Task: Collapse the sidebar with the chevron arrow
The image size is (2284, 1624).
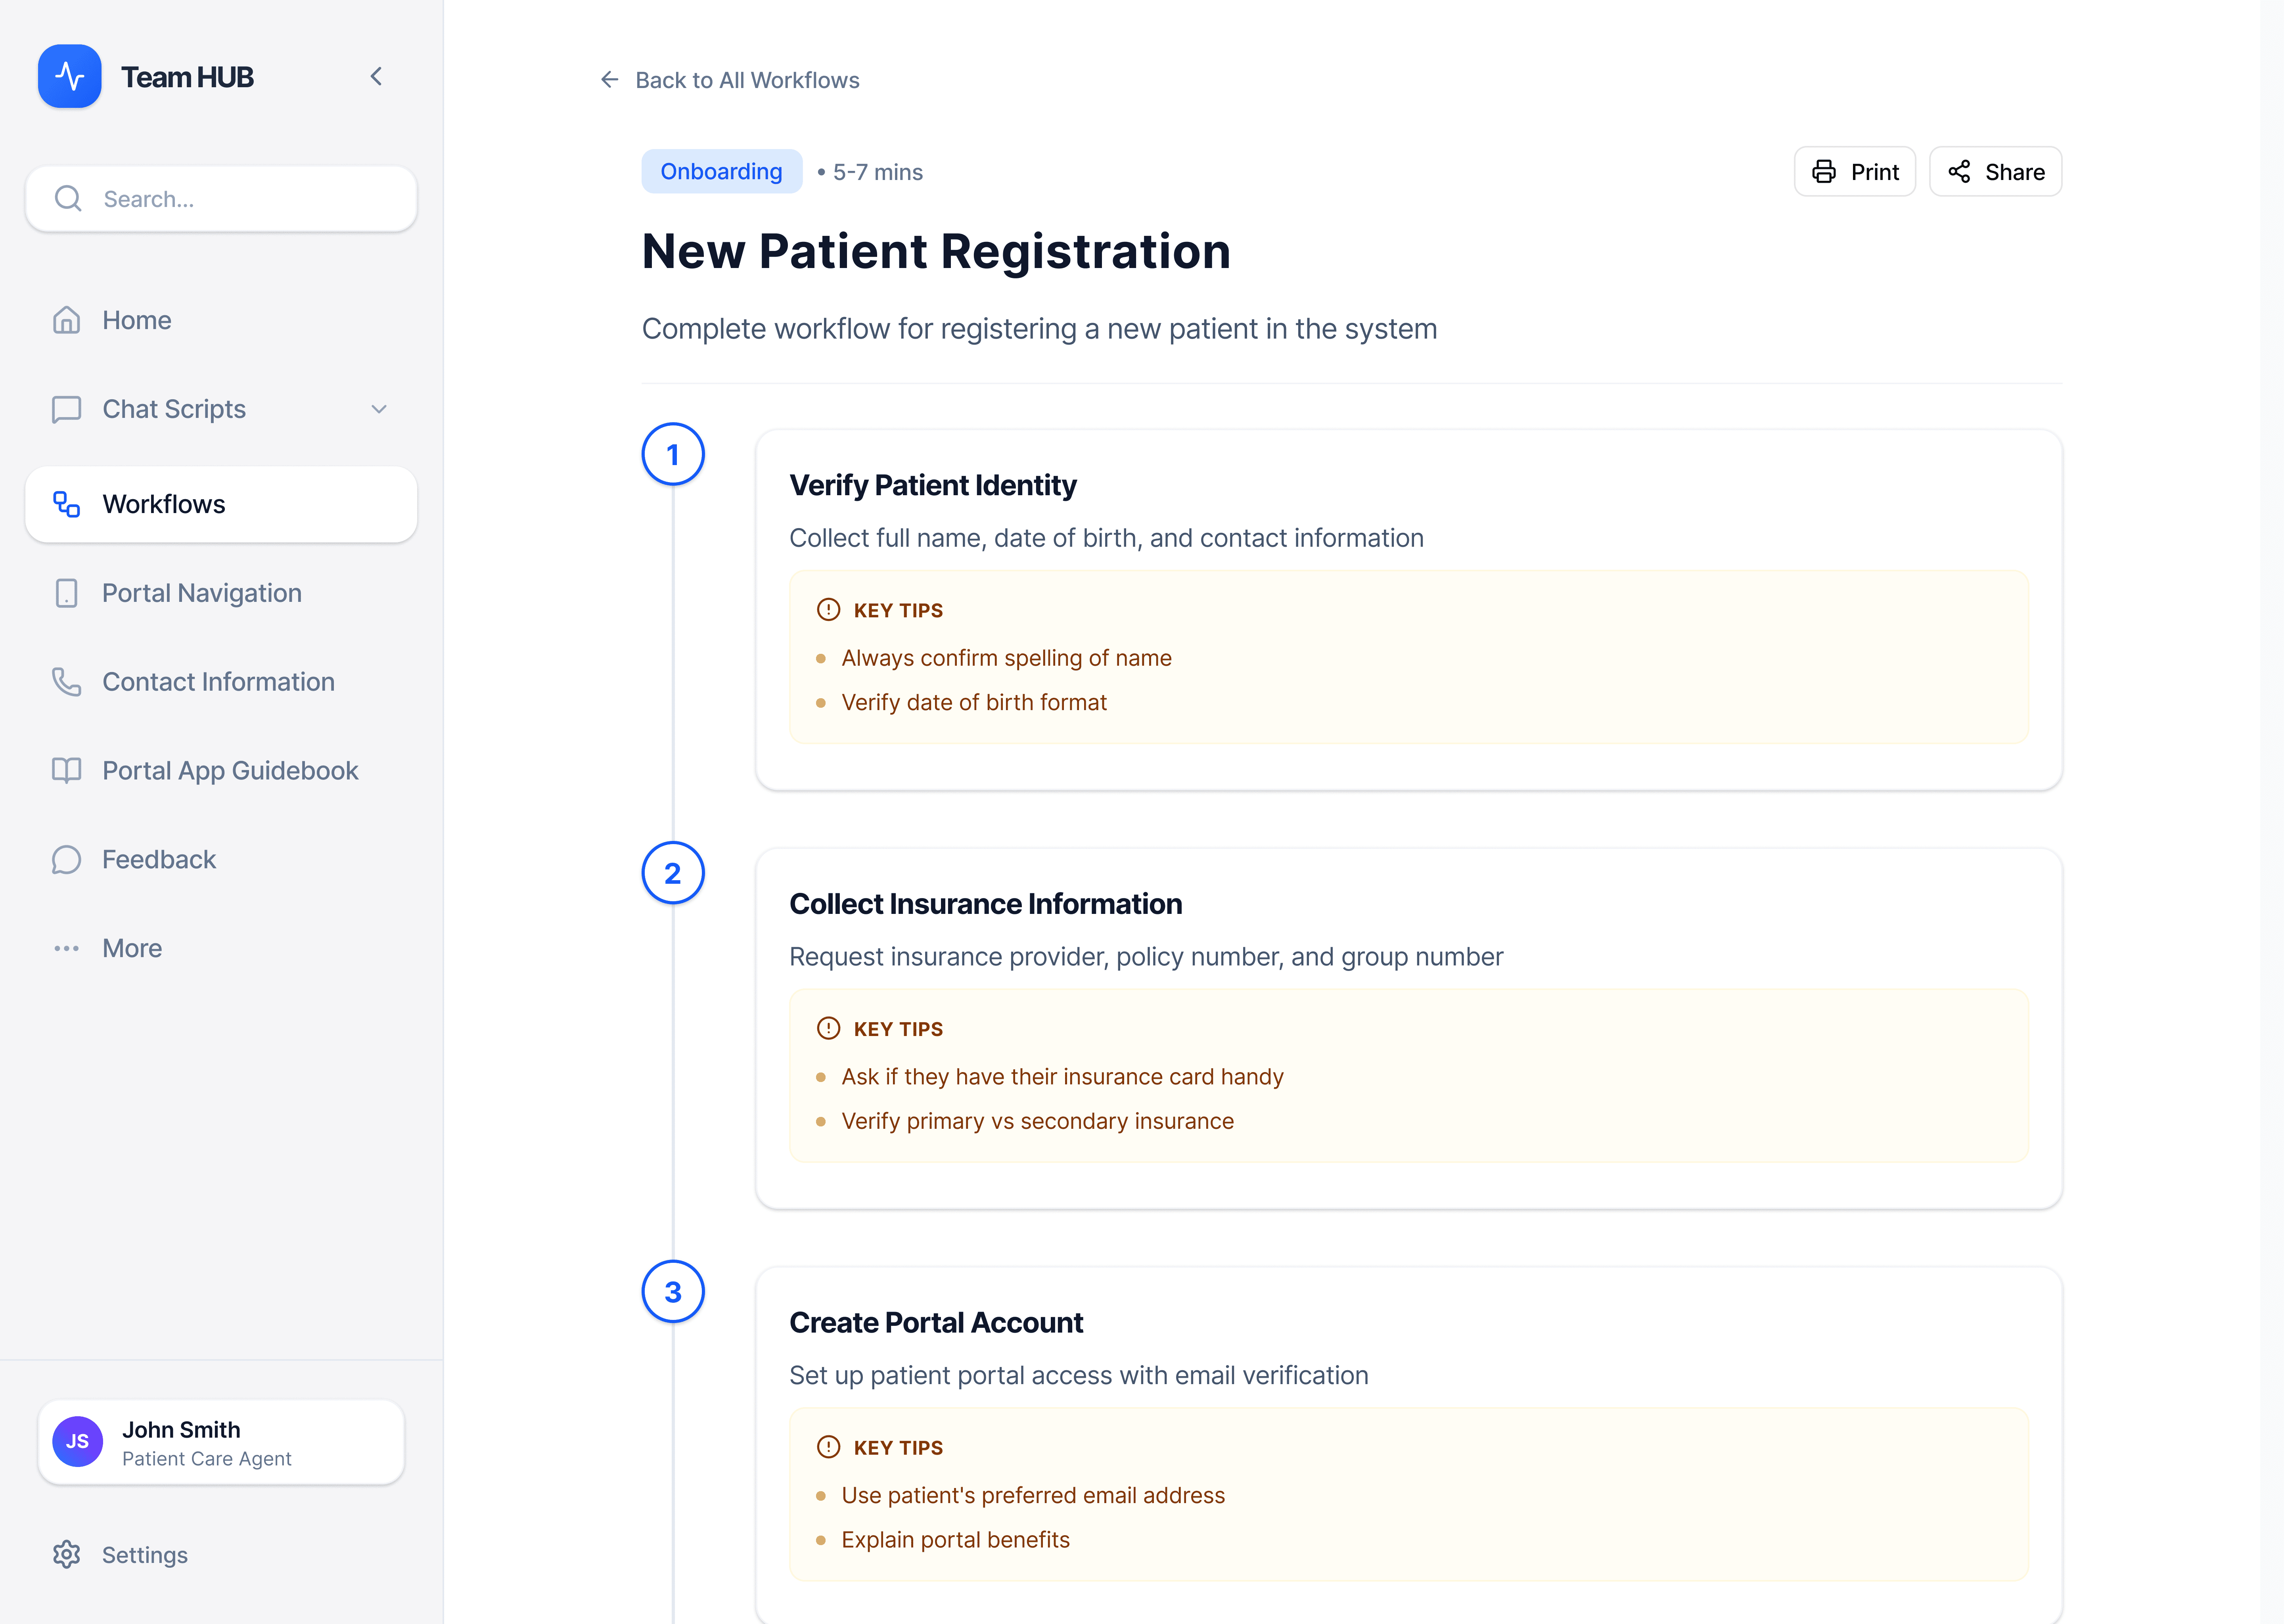Action: coord(376,76)
